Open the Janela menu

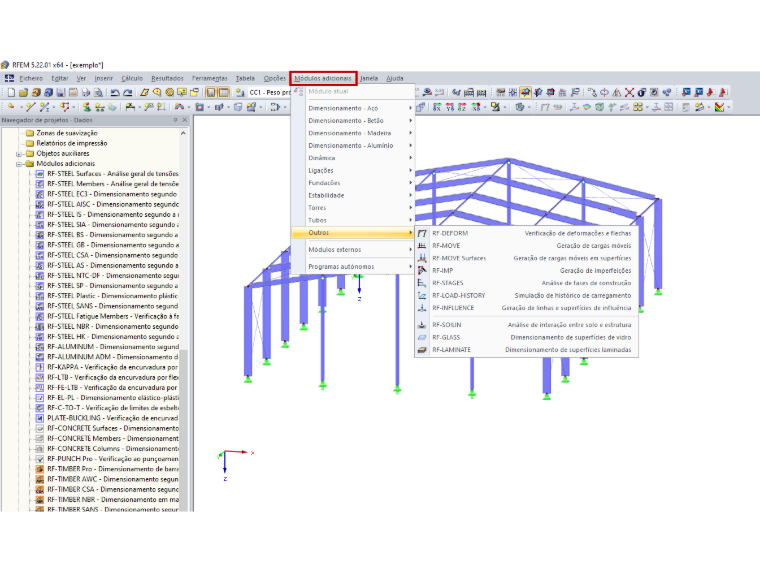[369, 78]
